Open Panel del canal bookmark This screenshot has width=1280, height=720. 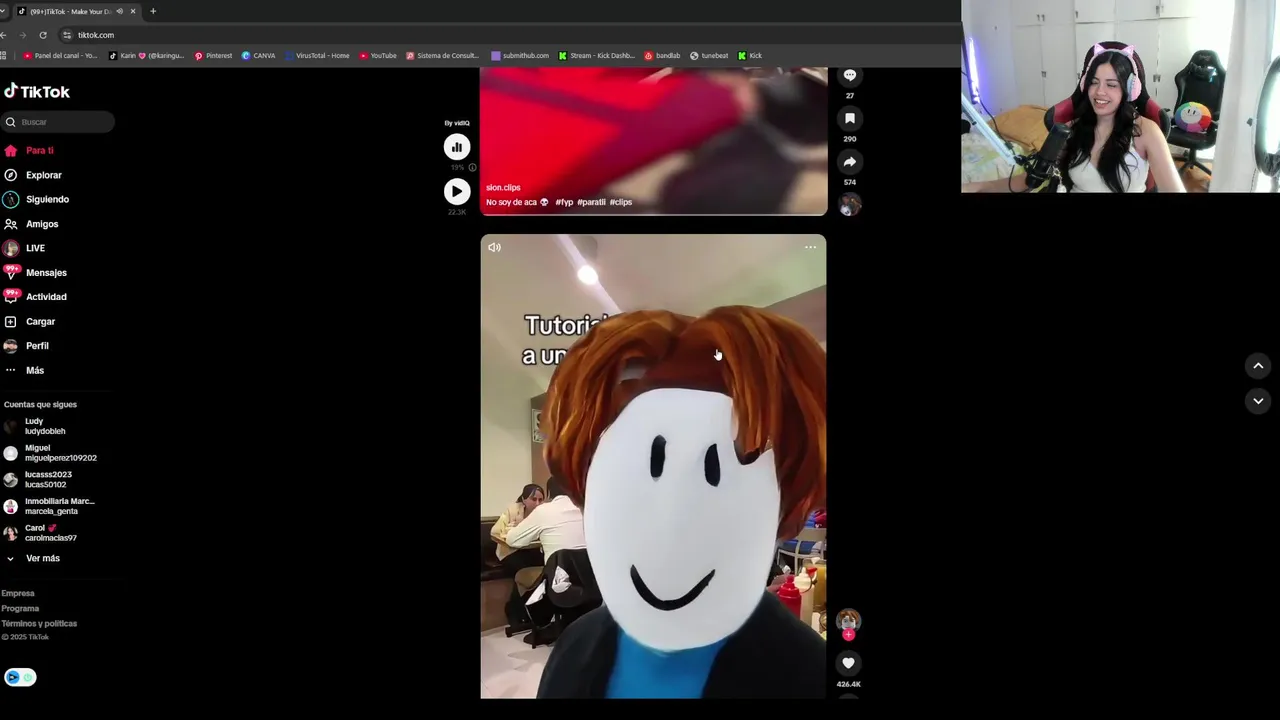[x=60, y=56]
